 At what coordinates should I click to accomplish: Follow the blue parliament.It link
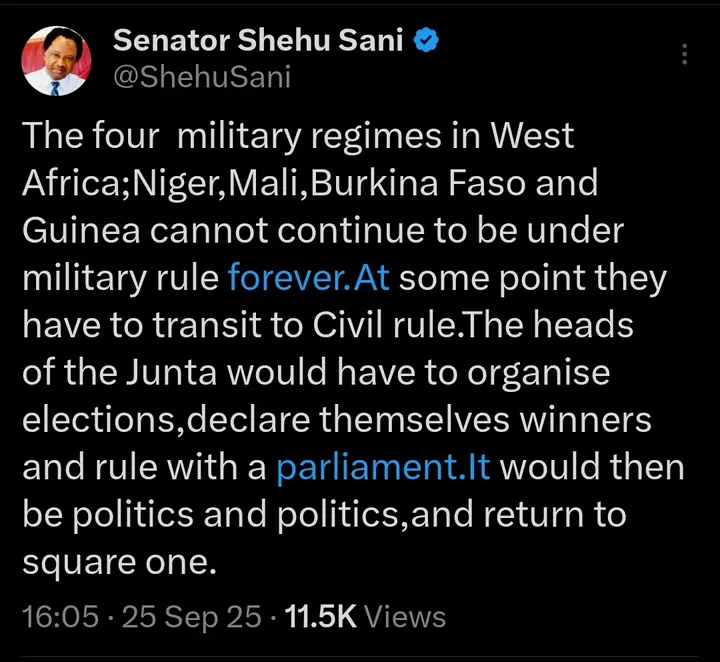(382, 467)
